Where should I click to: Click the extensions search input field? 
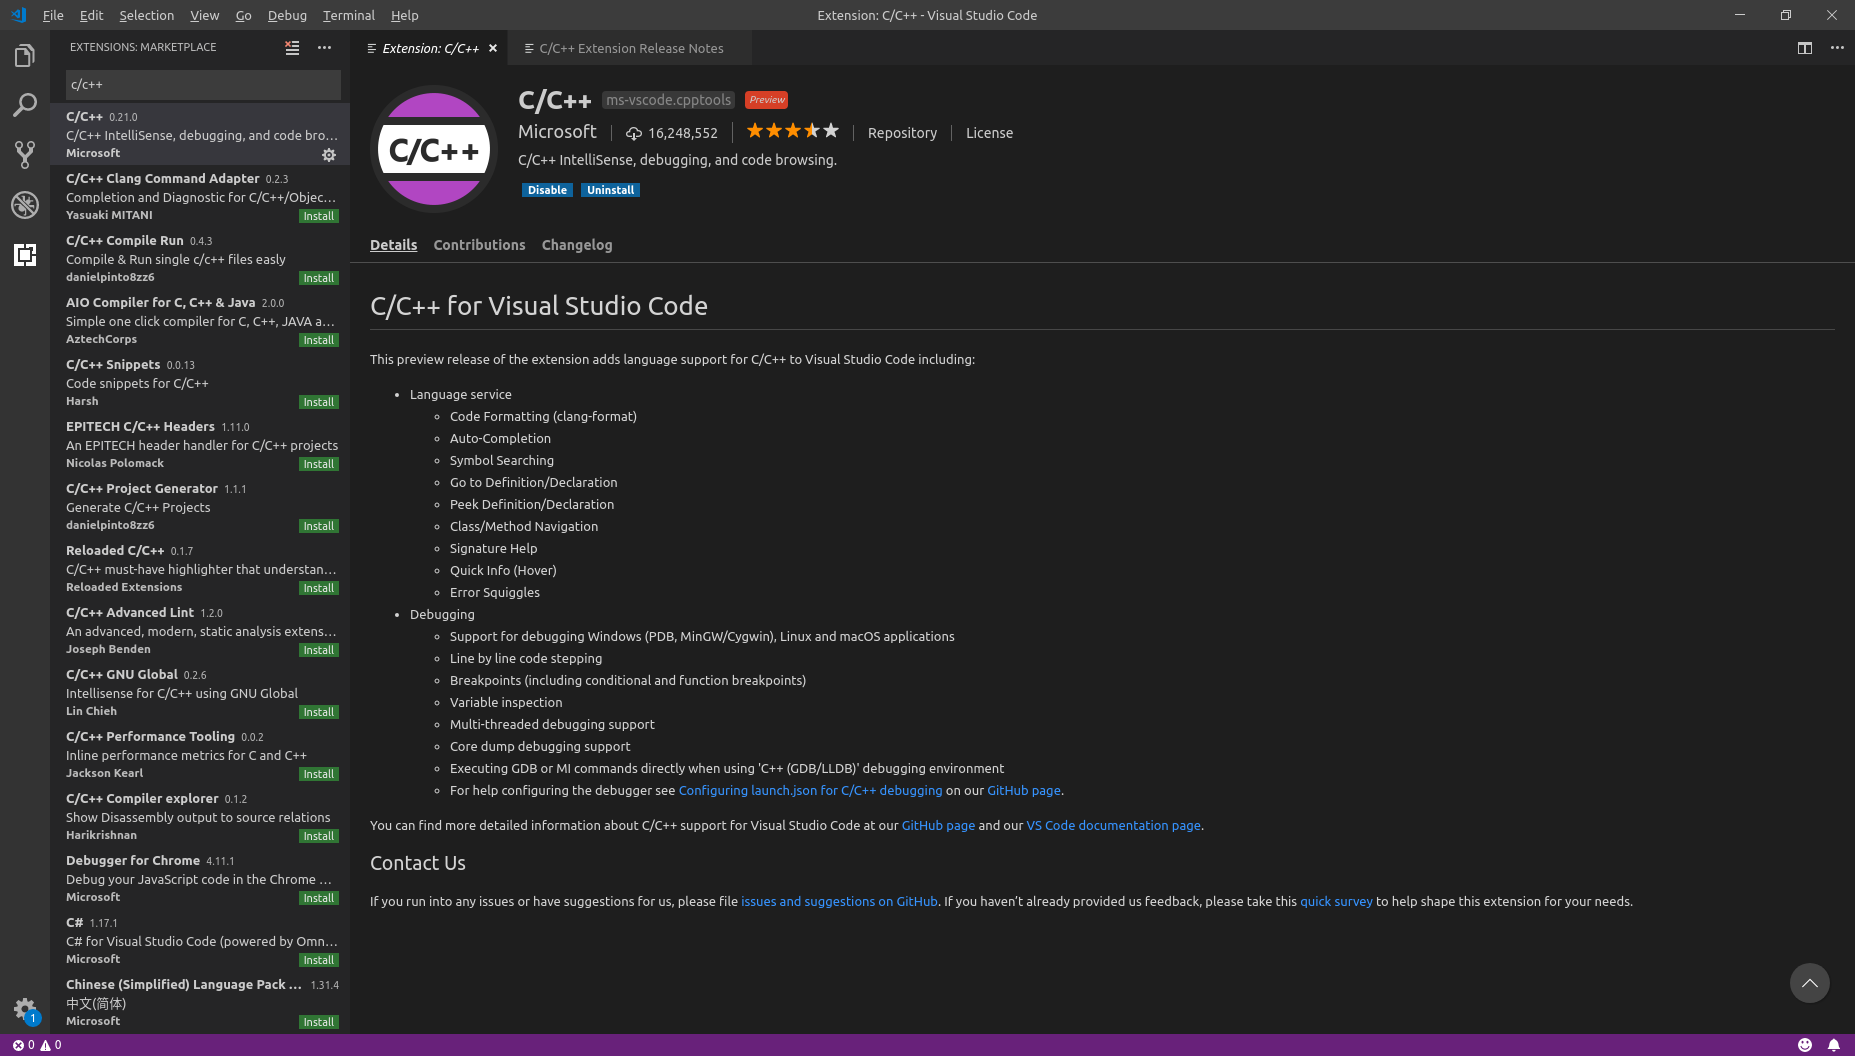click(x=200, y=84)
